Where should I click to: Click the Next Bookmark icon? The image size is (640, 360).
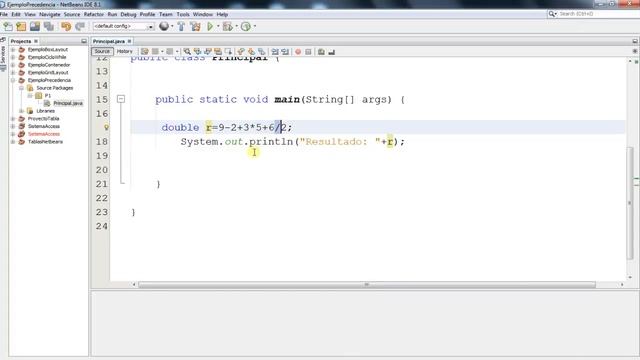[x=251, y=52]
